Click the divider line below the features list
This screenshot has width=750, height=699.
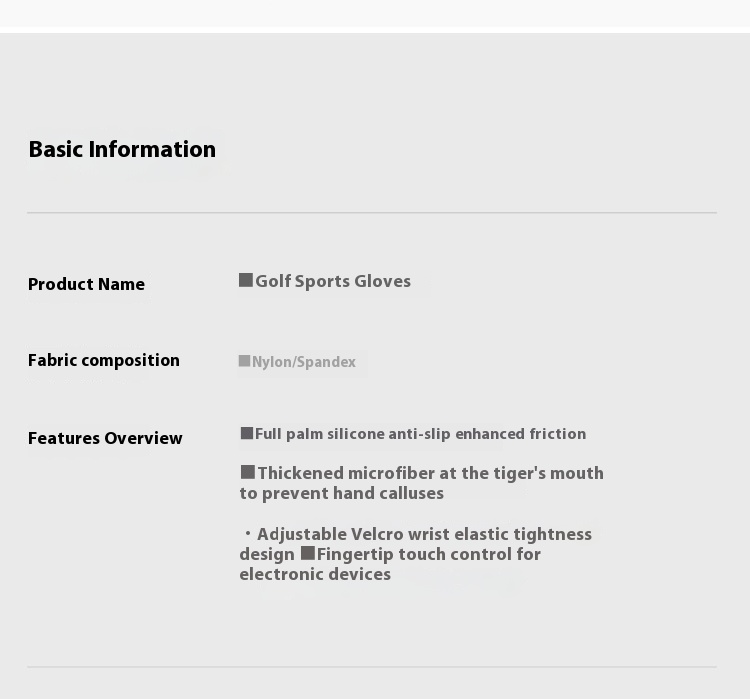coord(372,667)
